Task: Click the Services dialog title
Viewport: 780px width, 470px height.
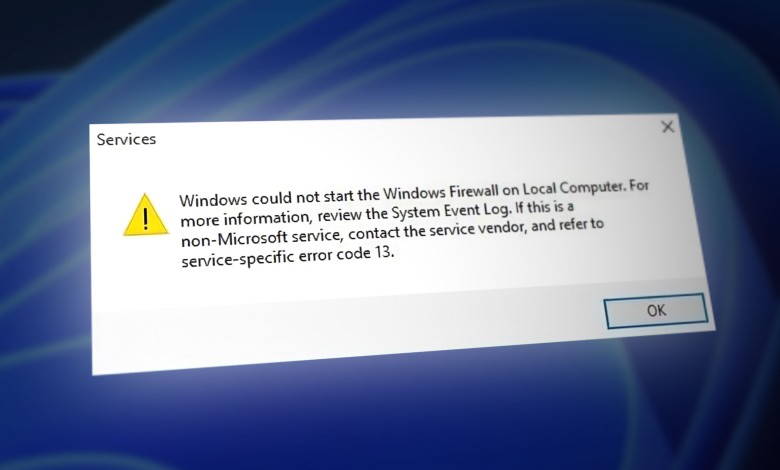Action: [x=126, y=139]
